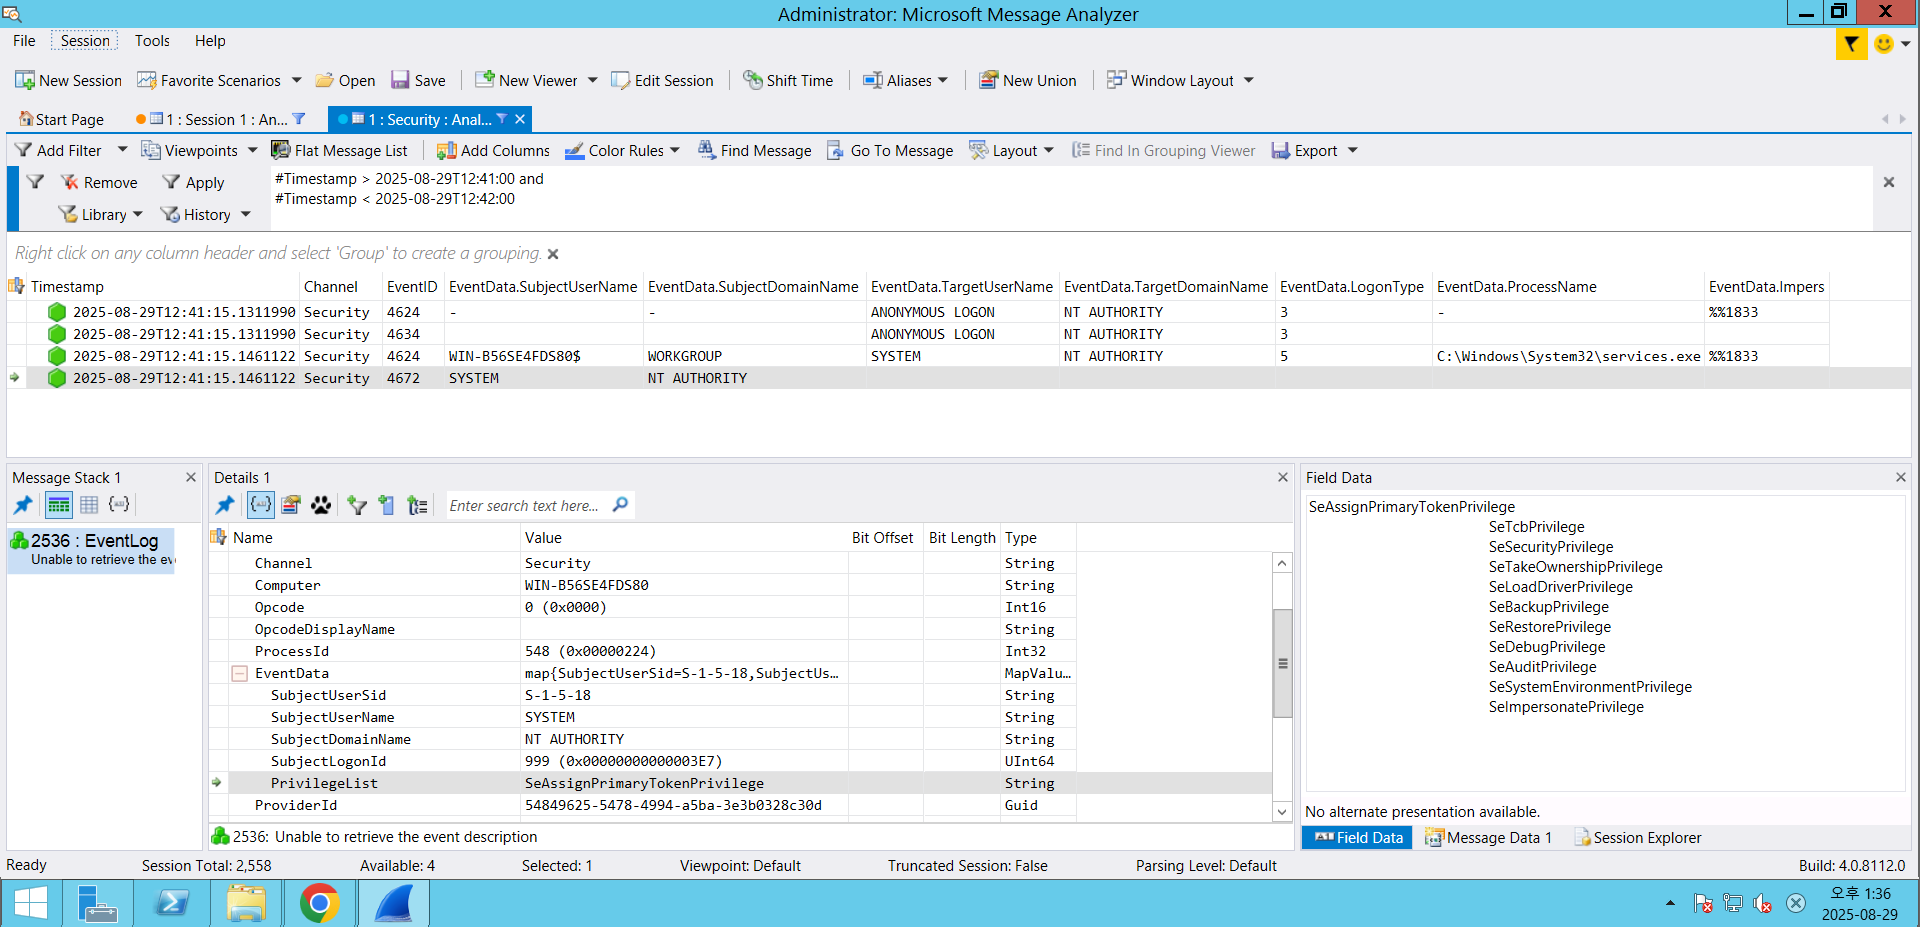Open Chrome from the taskbar
This screenshot has height=927, width=1920.
coord(319,904)
